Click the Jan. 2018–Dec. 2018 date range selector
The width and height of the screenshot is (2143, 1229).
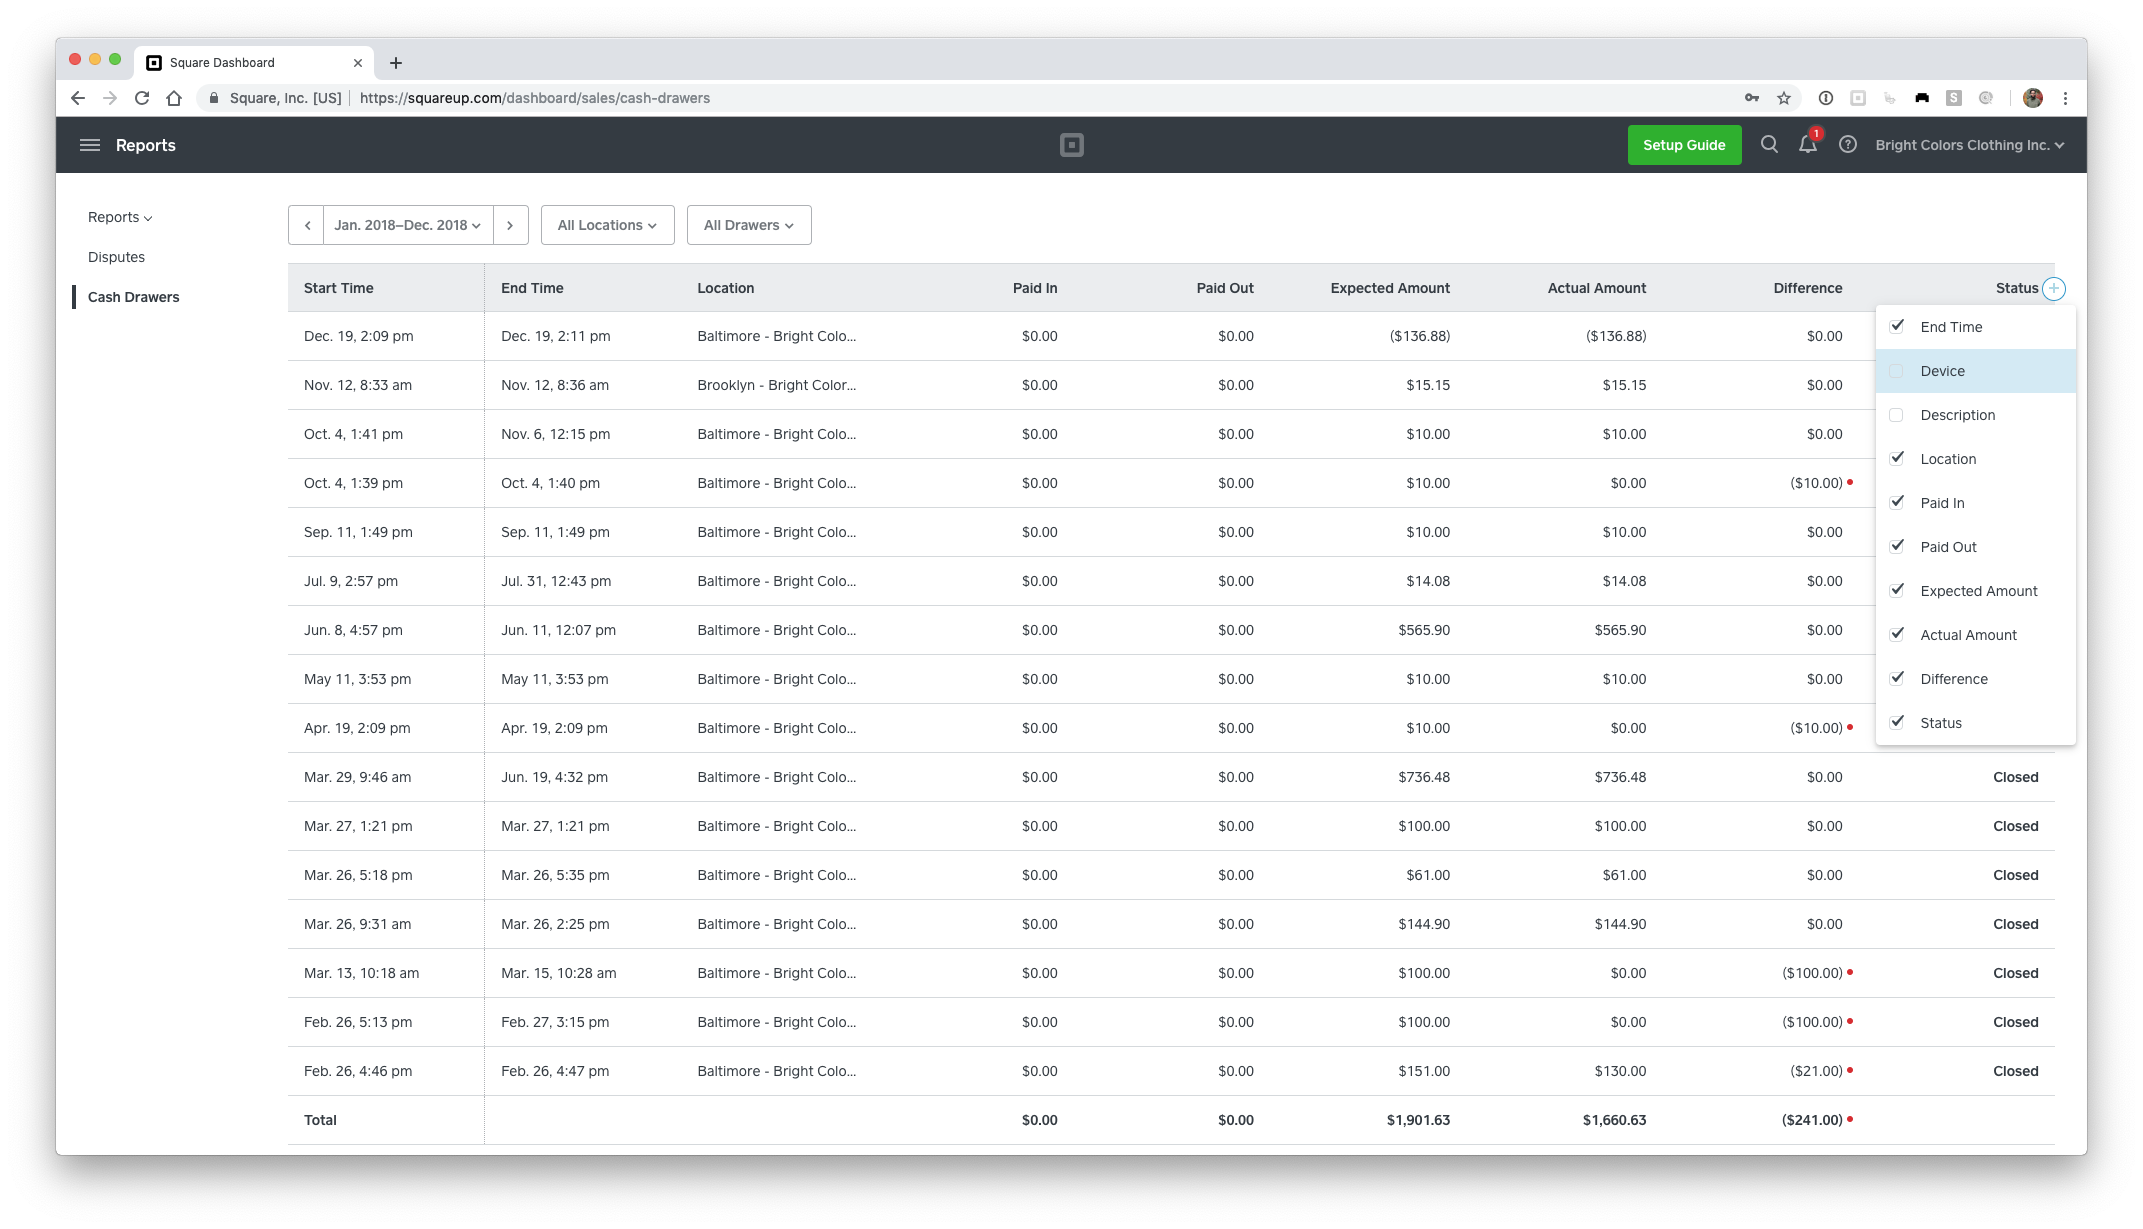tap(405, 224)
